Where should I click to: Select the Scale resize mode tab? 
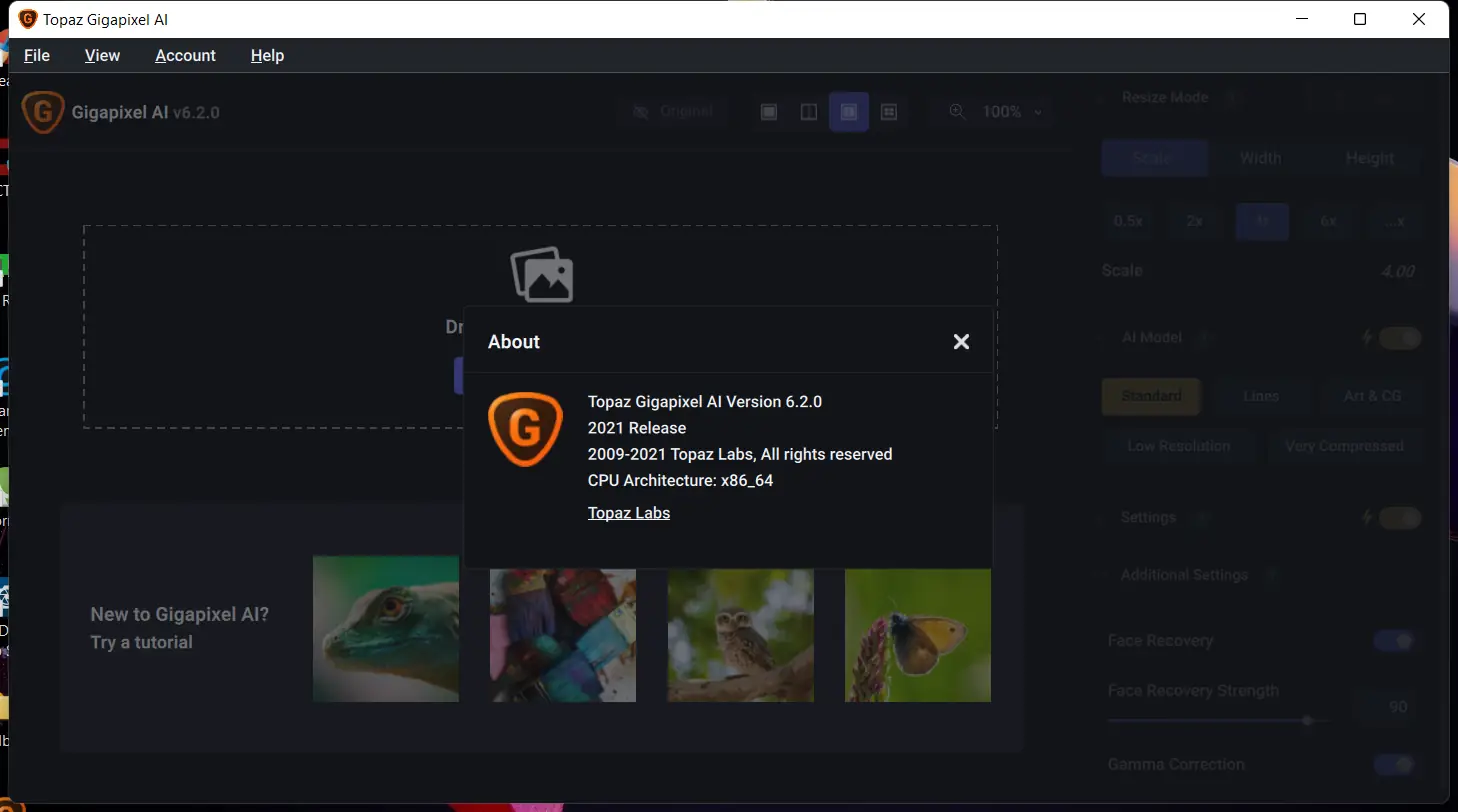click(1154, 158)
